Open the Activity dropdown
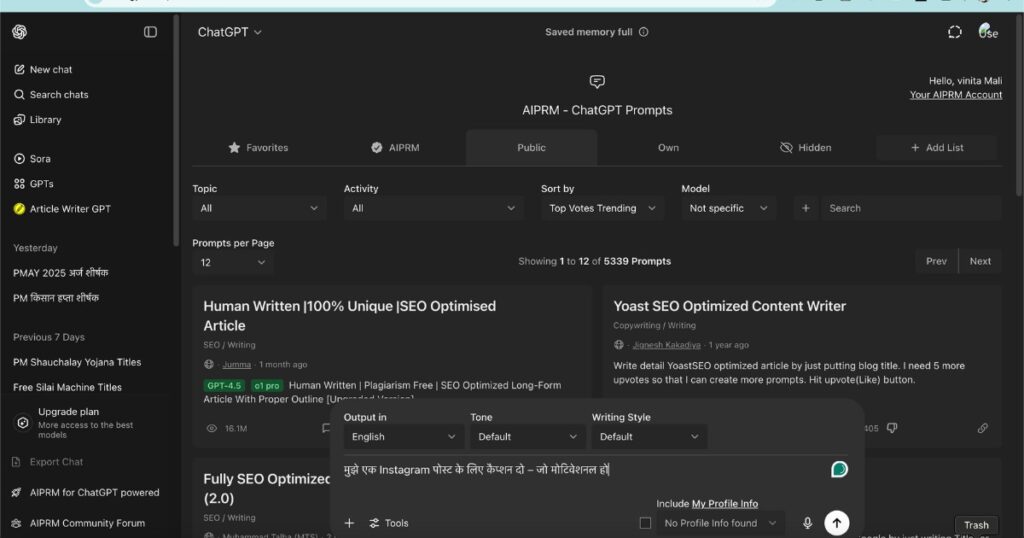Viewport: 1024px width, 538px height. (x=433, y=208)
